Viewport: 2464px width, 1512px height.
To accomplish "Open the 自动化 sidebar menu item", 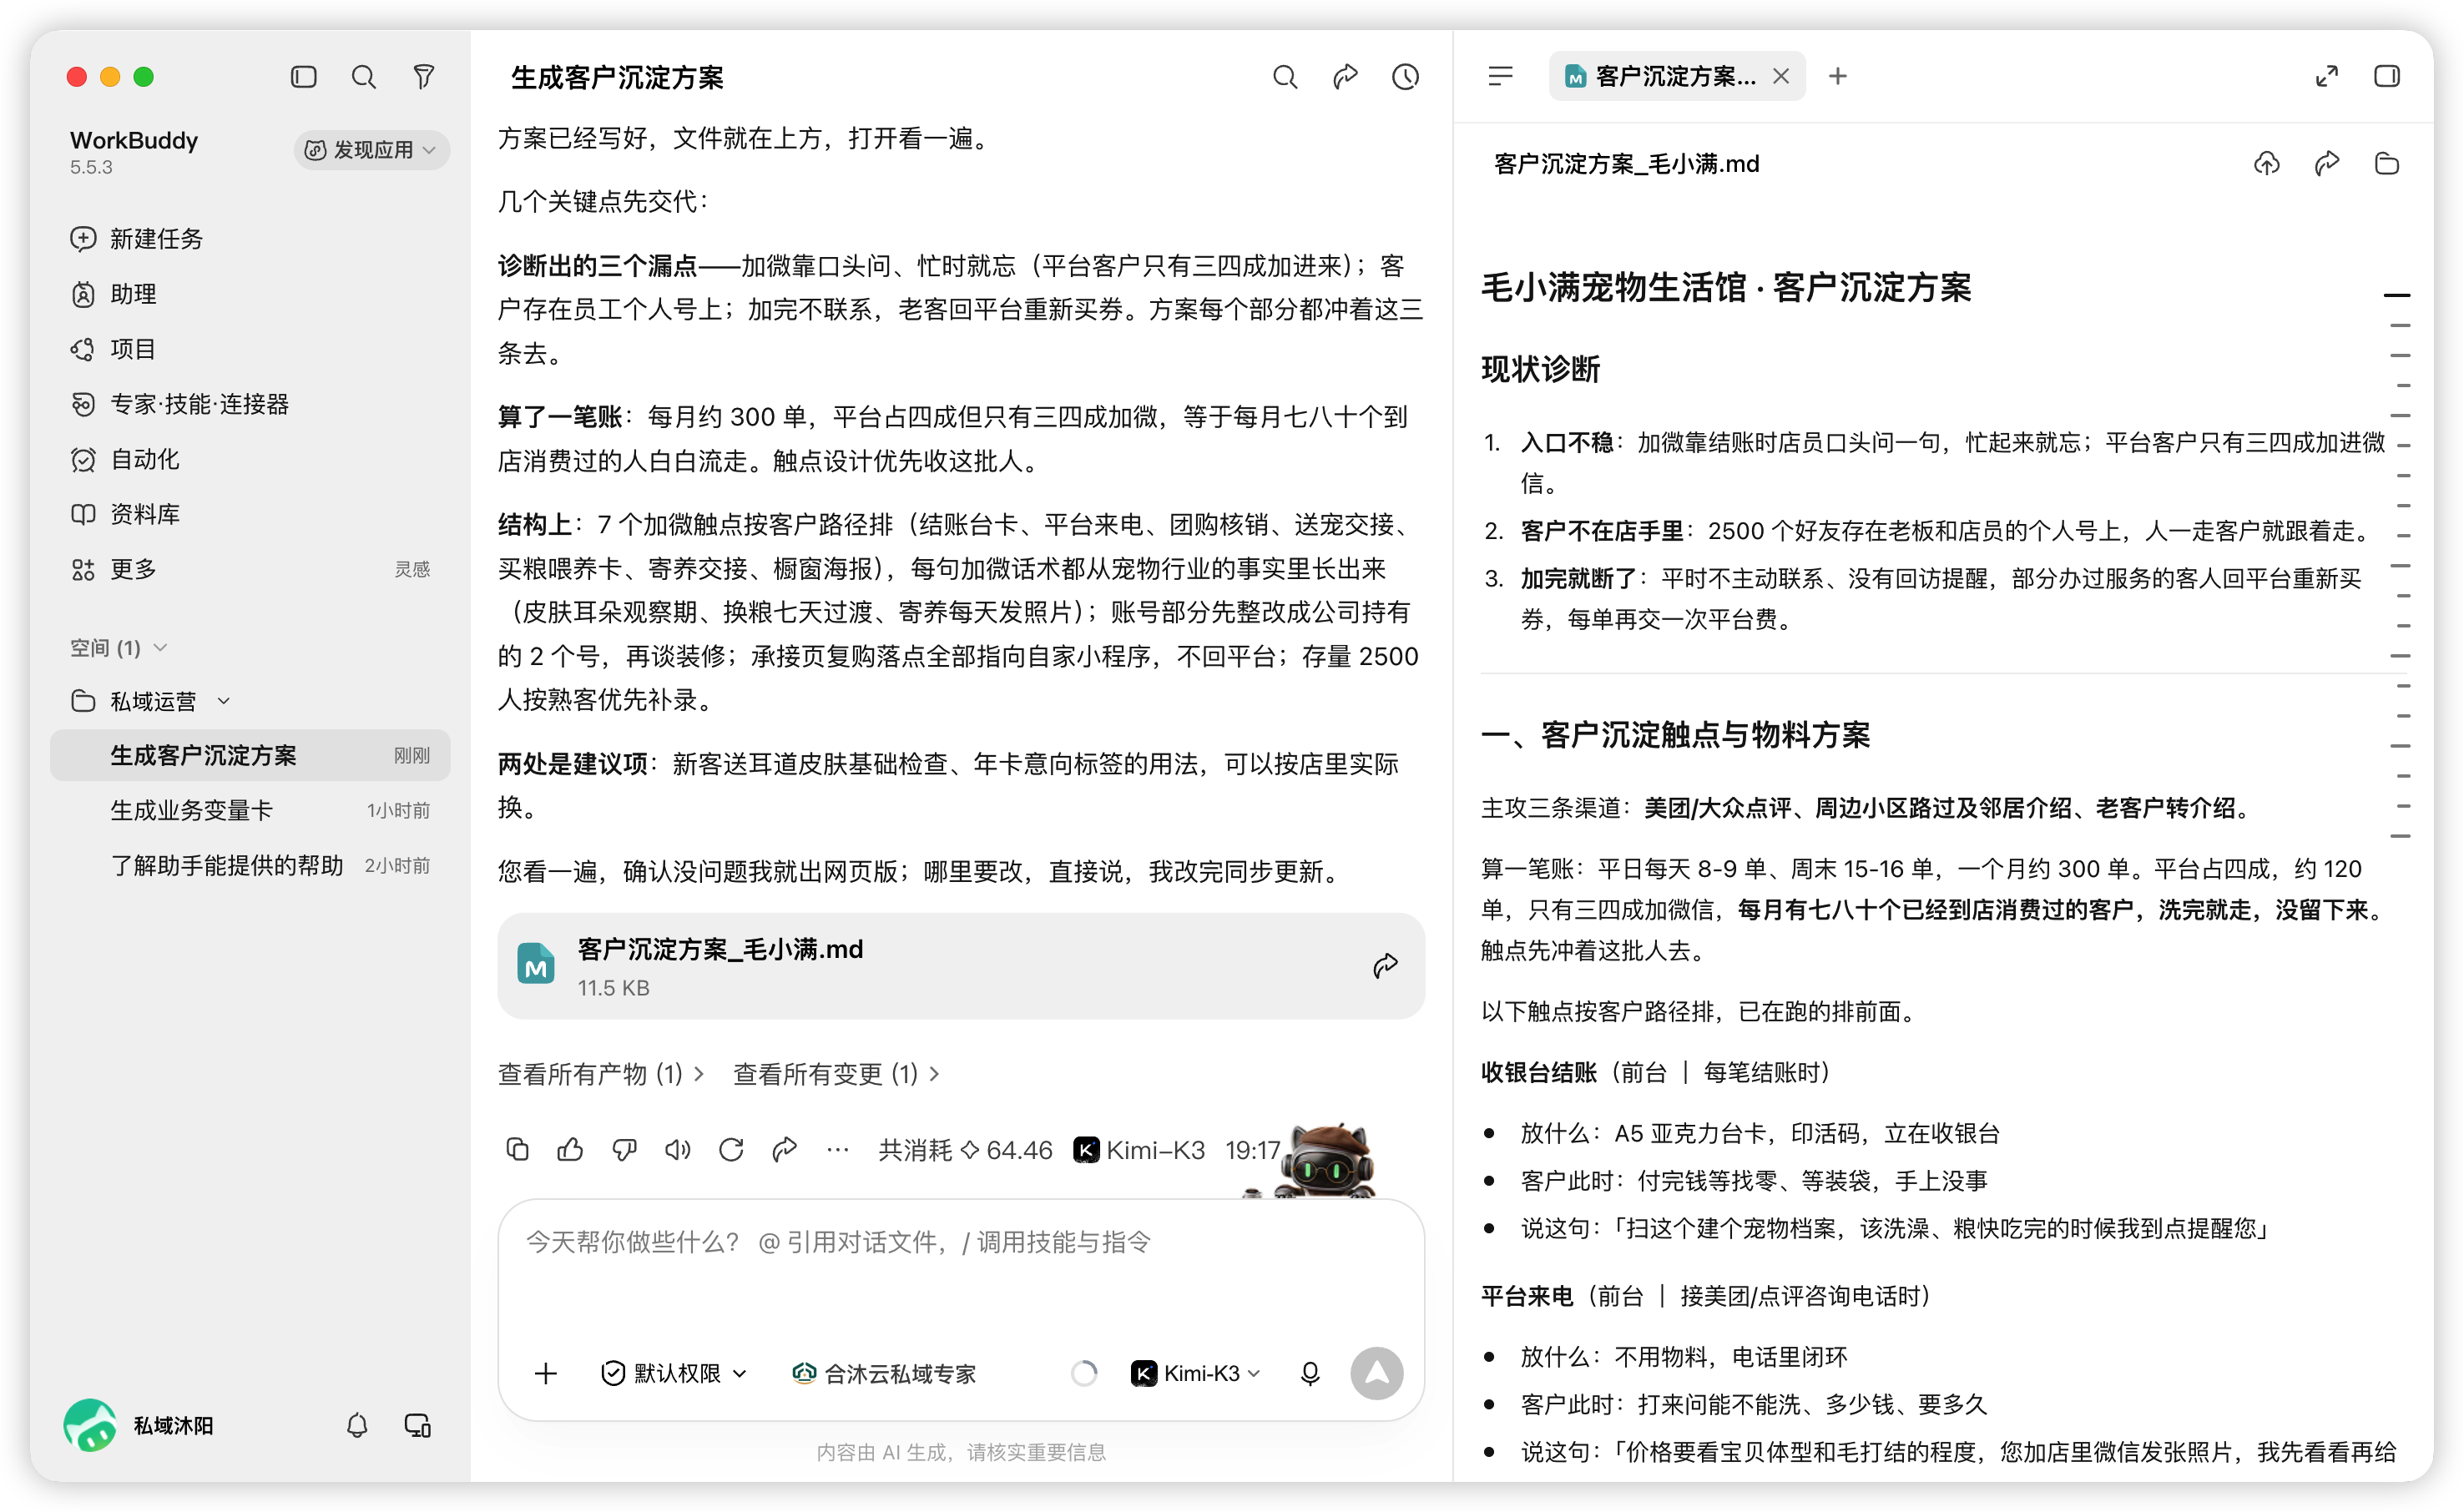I will 145,459.
